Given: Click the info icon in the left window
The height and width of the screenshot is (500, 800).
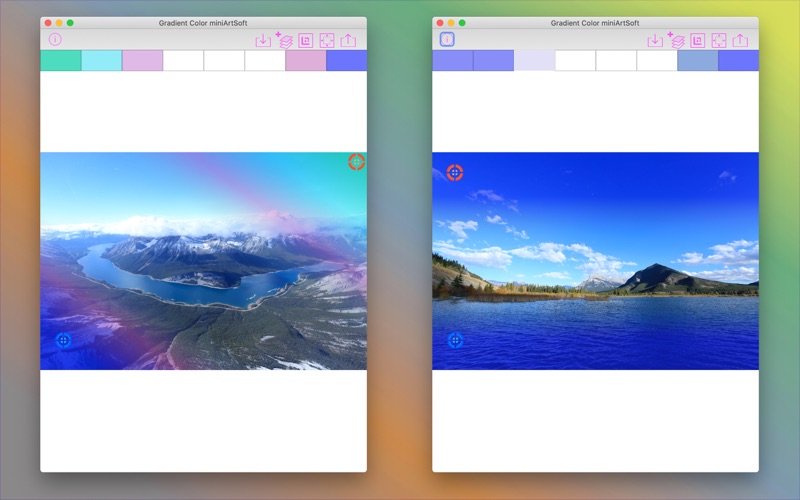Looking at the screenshot, I should pos(55,40).
